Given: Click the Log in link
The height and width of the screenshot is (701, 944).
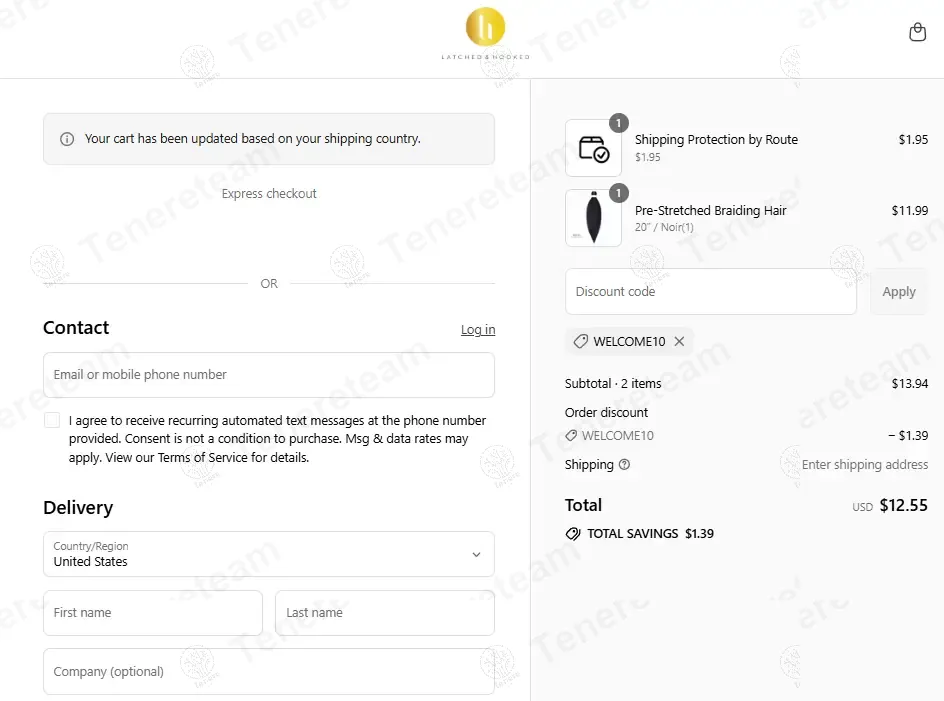Looking at the screenshot, I should coord(478,329).
